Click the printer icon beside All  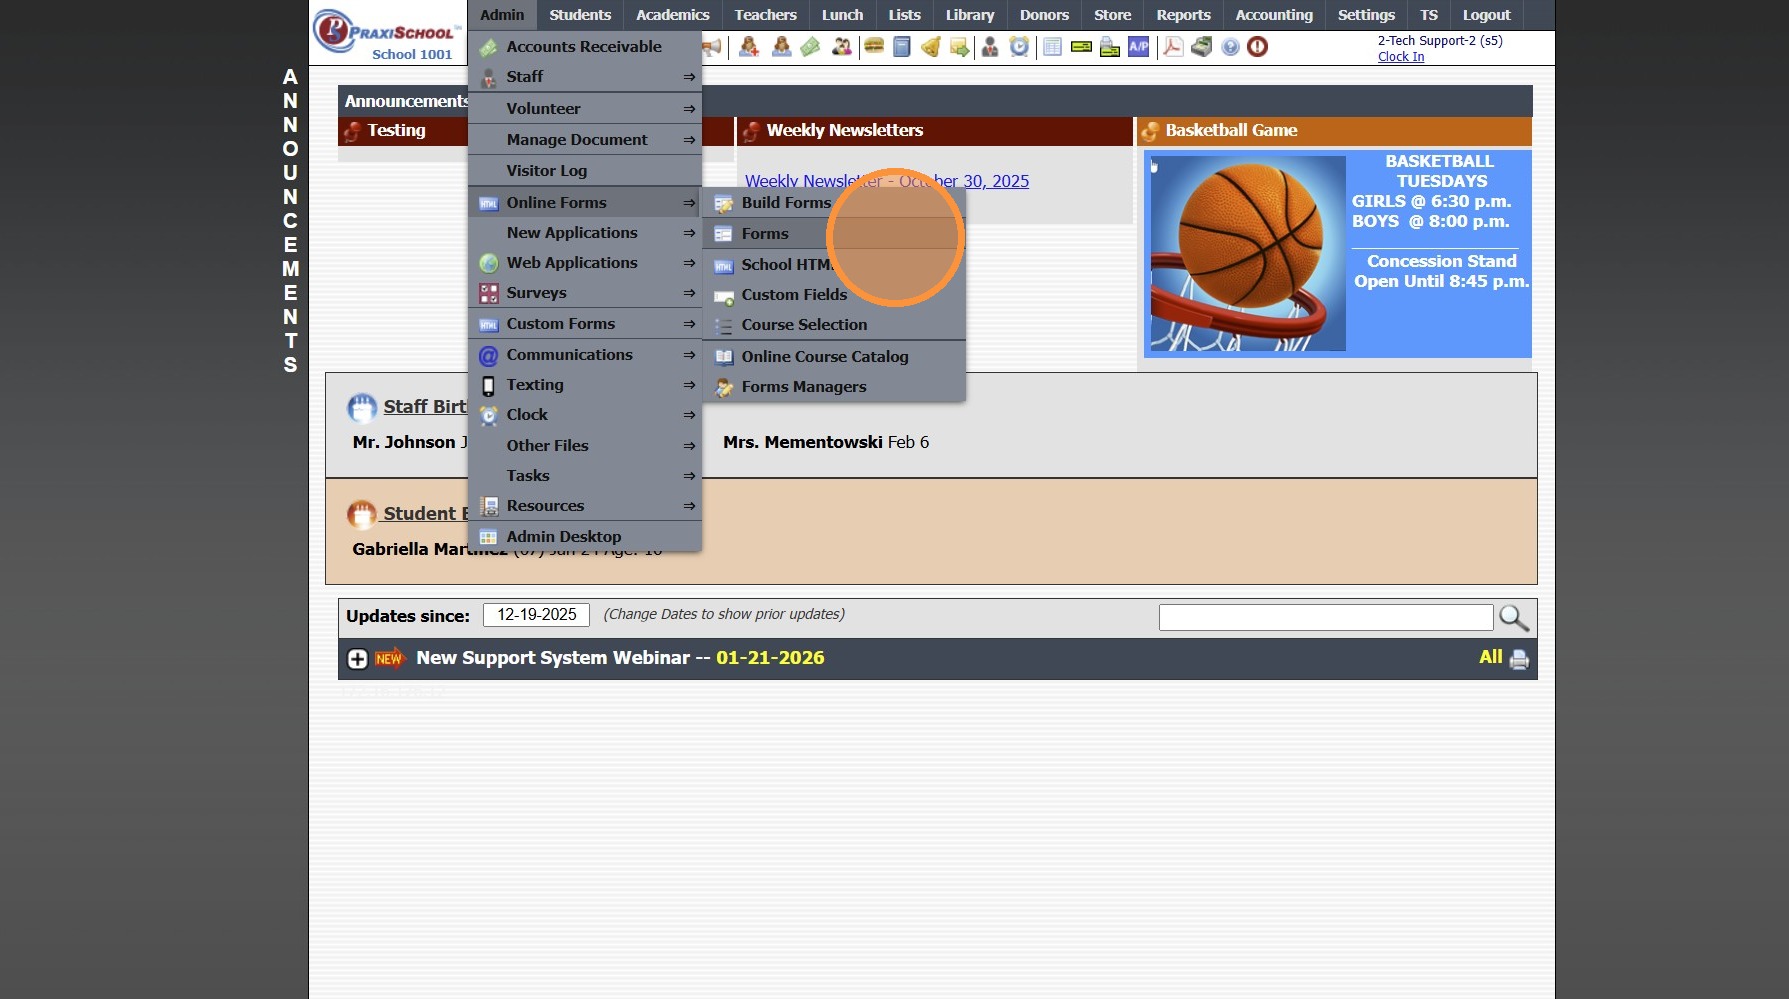coord(1519,659)
